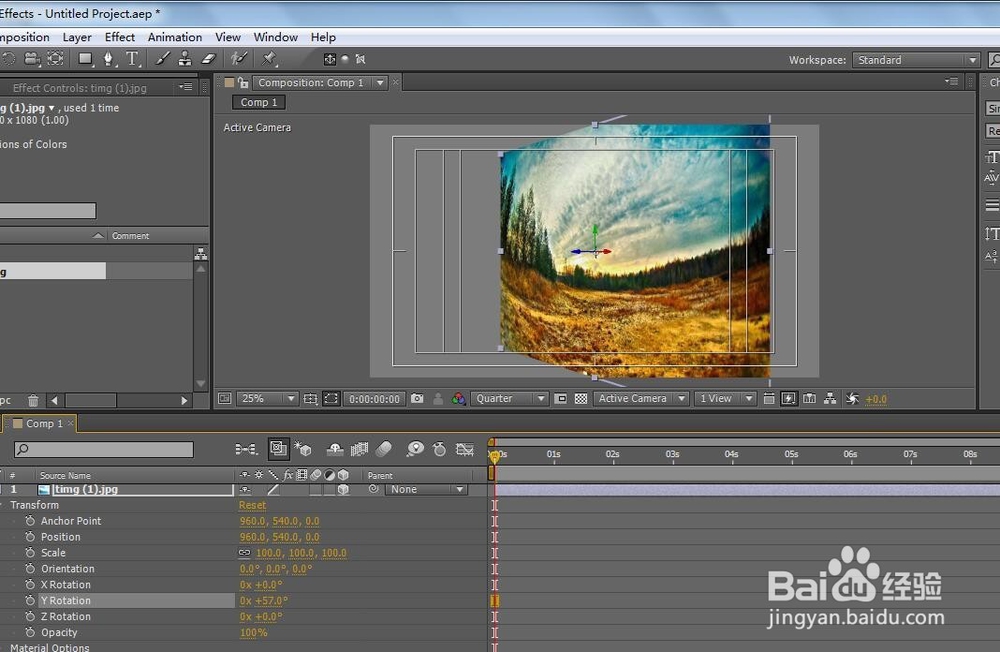Screen dimensions: 1000x652
Task: Toggle Hide Shy Layers in timeline
Action: click(335, 449)
